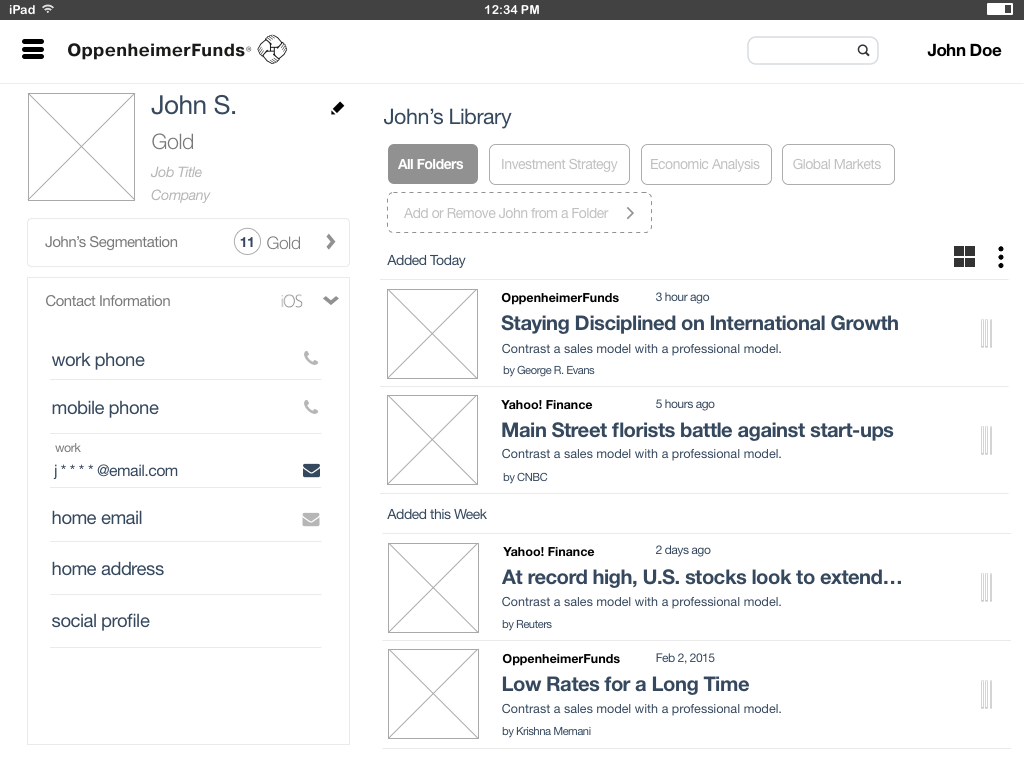This screenshot has height=767, width=1024.
Task: Tap the Job Title text
Action: tap(176, 172)
